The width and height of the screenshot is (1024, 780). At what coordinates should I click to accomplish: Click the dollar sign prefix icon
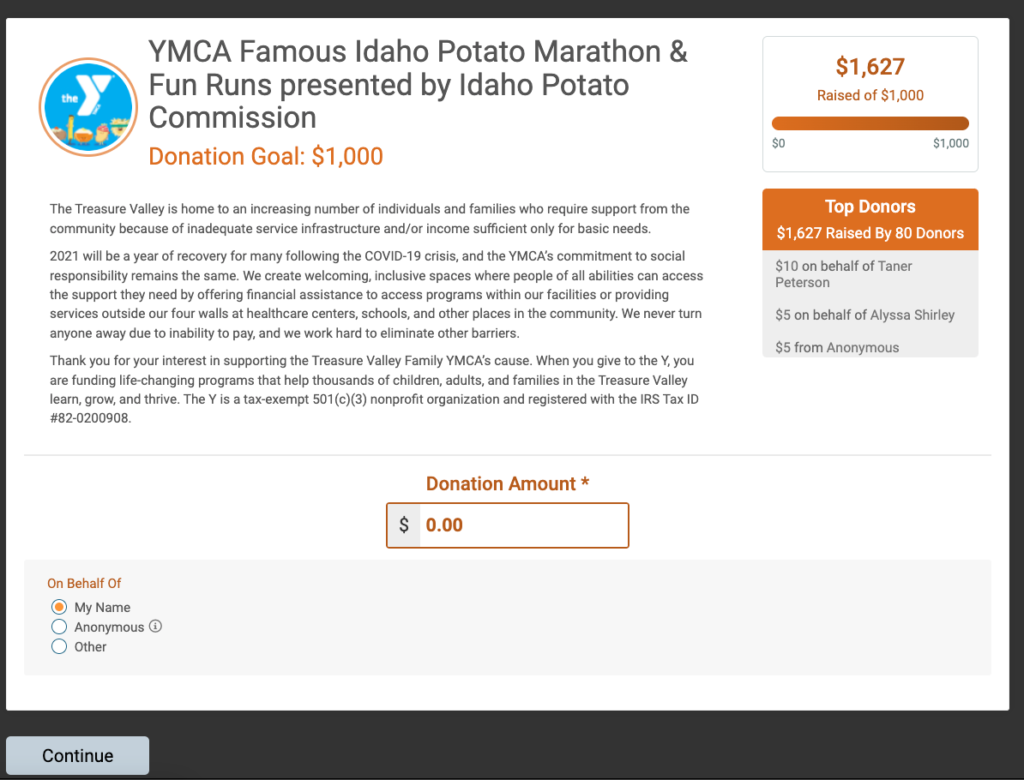pos(404,525)
